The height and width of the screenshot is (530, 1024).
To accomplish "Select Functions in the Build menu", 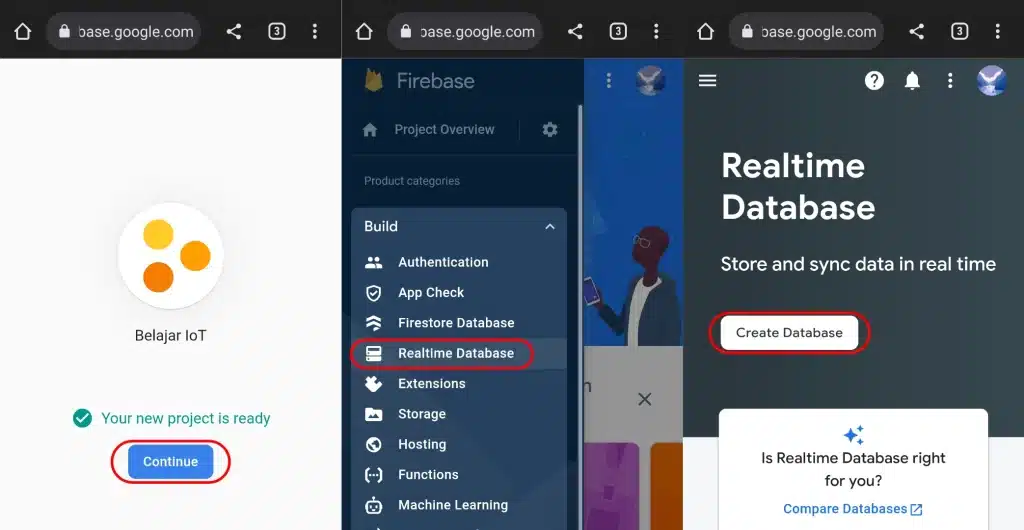I will pos(427,475).
